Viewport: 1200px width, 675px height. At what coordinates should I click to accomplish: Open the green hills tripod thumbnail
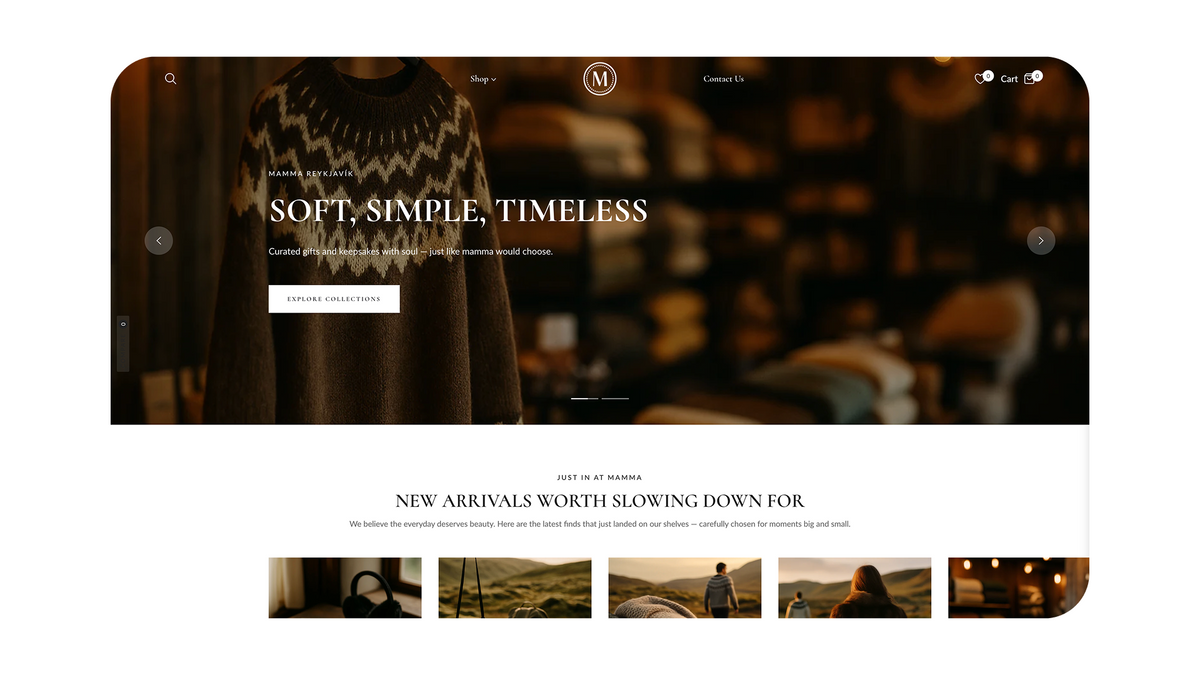click(515, 588)
